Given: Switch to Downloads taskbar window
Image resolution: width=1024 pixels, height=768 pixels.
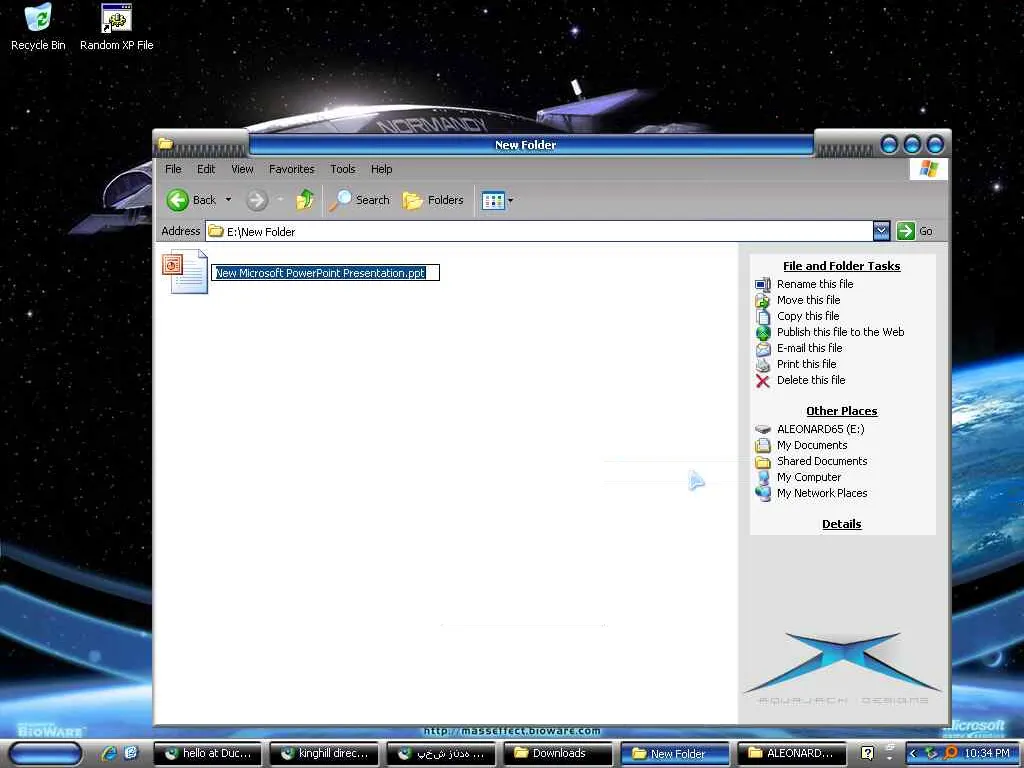Looking at the screenshot, I should tap(558, 754).
